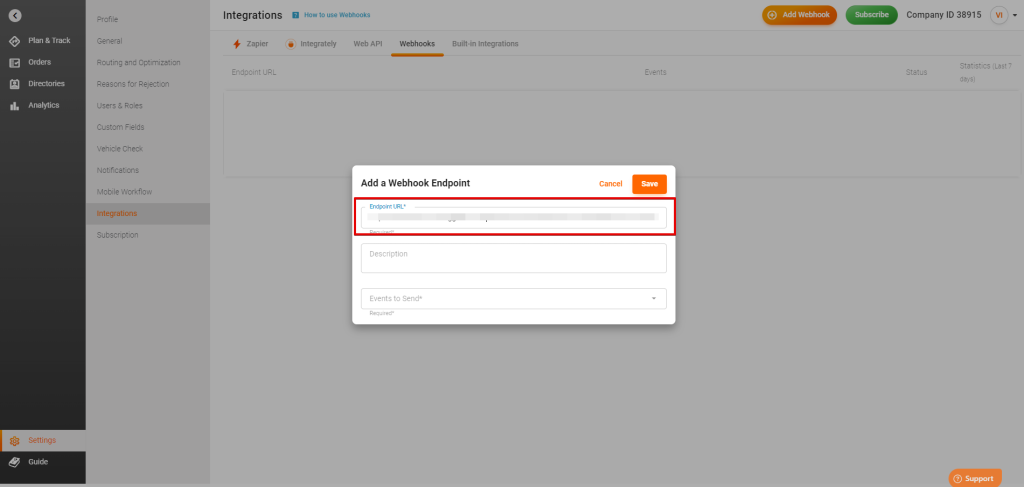Open the How to use Webhooks link
Viewport: 1024px width, 487px height.
pos(323,16)
